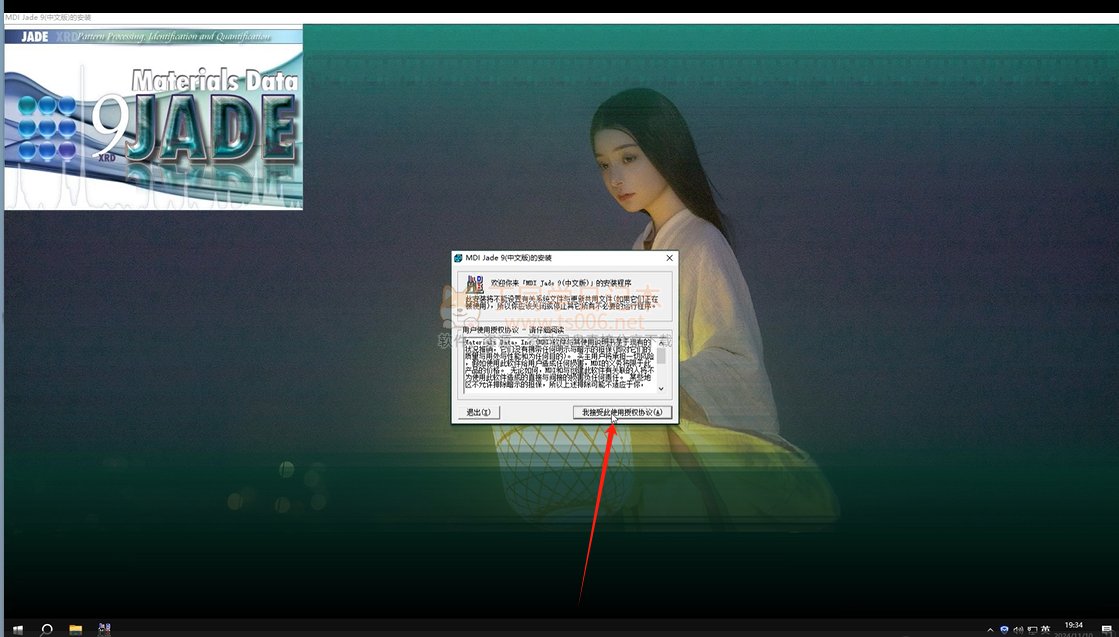Click the license agreement scrollbar thumb
The height and width of the screenshot is (637, 1119).
point(661,355)
